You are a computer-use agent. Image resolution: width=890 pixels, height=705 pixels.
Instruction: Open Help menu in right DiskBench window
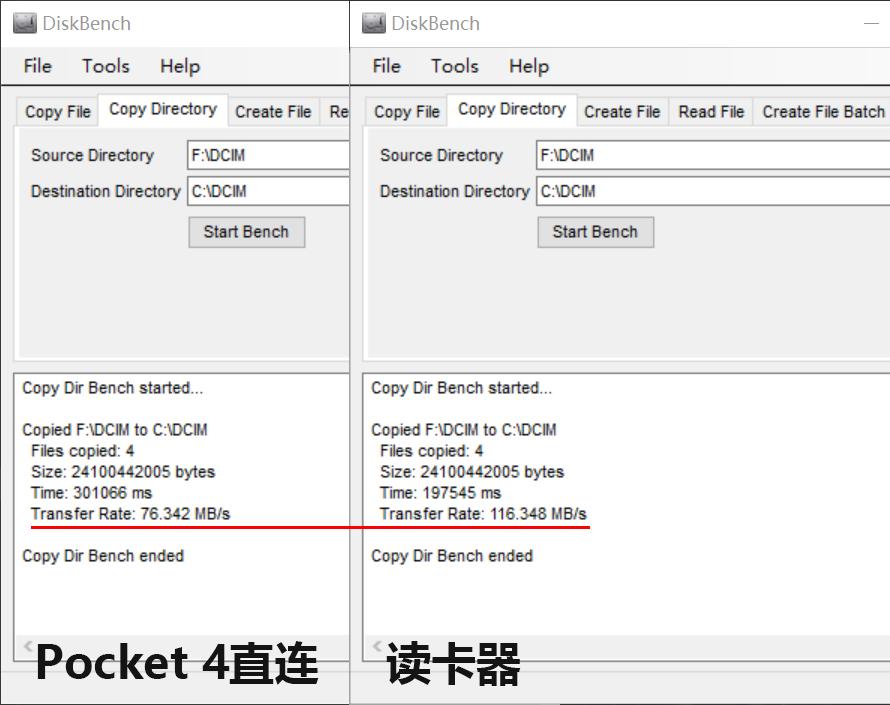pyautogui.click(x=529, y=66)
